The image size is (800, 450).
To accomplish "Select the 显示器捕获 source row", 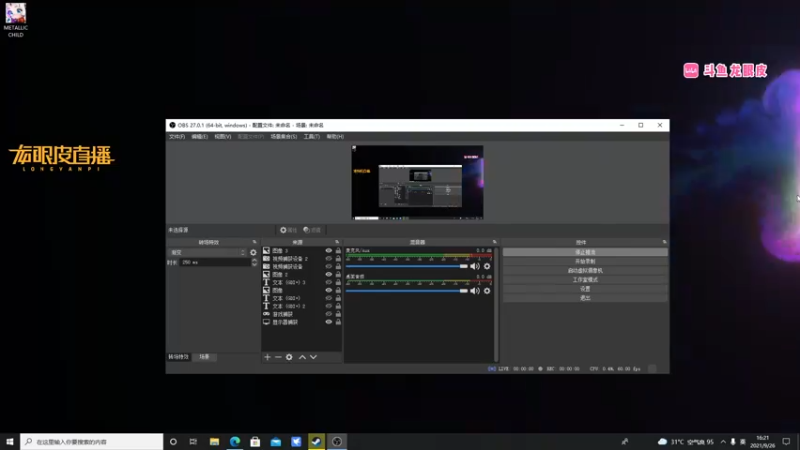I will tap(301, 322).
